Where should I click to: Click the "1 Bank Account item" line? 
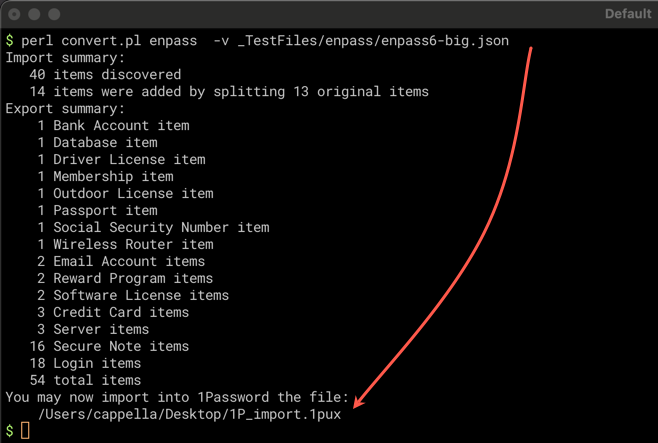pos(113,126)
